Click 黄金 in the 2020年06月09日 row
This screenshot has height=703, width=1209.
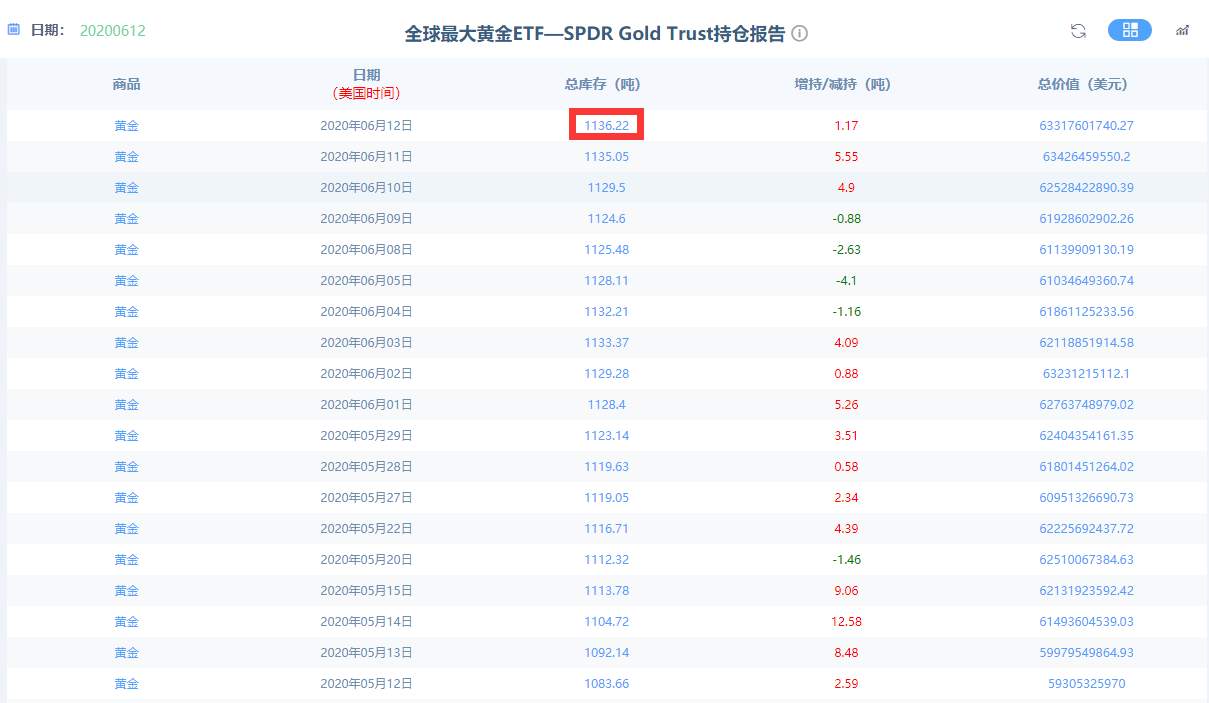(x=127, y=219)
